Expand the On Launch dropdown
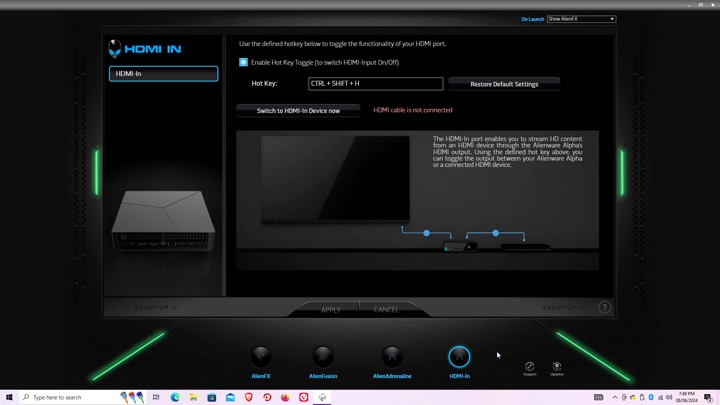 [x=581, y=19]
